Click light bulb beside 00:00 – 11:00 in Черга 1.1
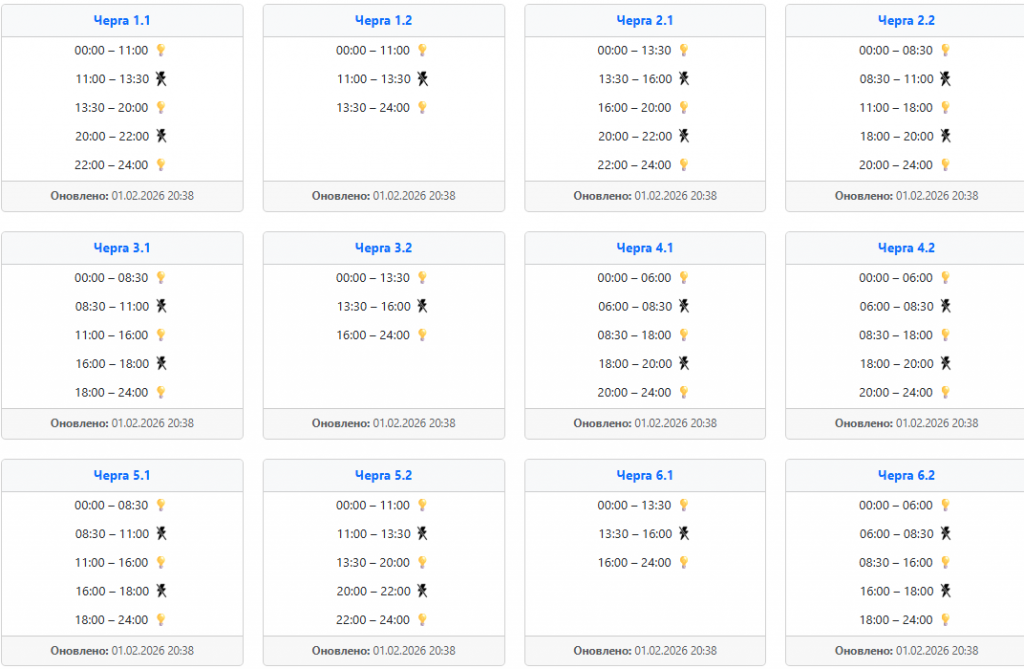Screen dimensions: 1024x669 click(x=160, y=50)
